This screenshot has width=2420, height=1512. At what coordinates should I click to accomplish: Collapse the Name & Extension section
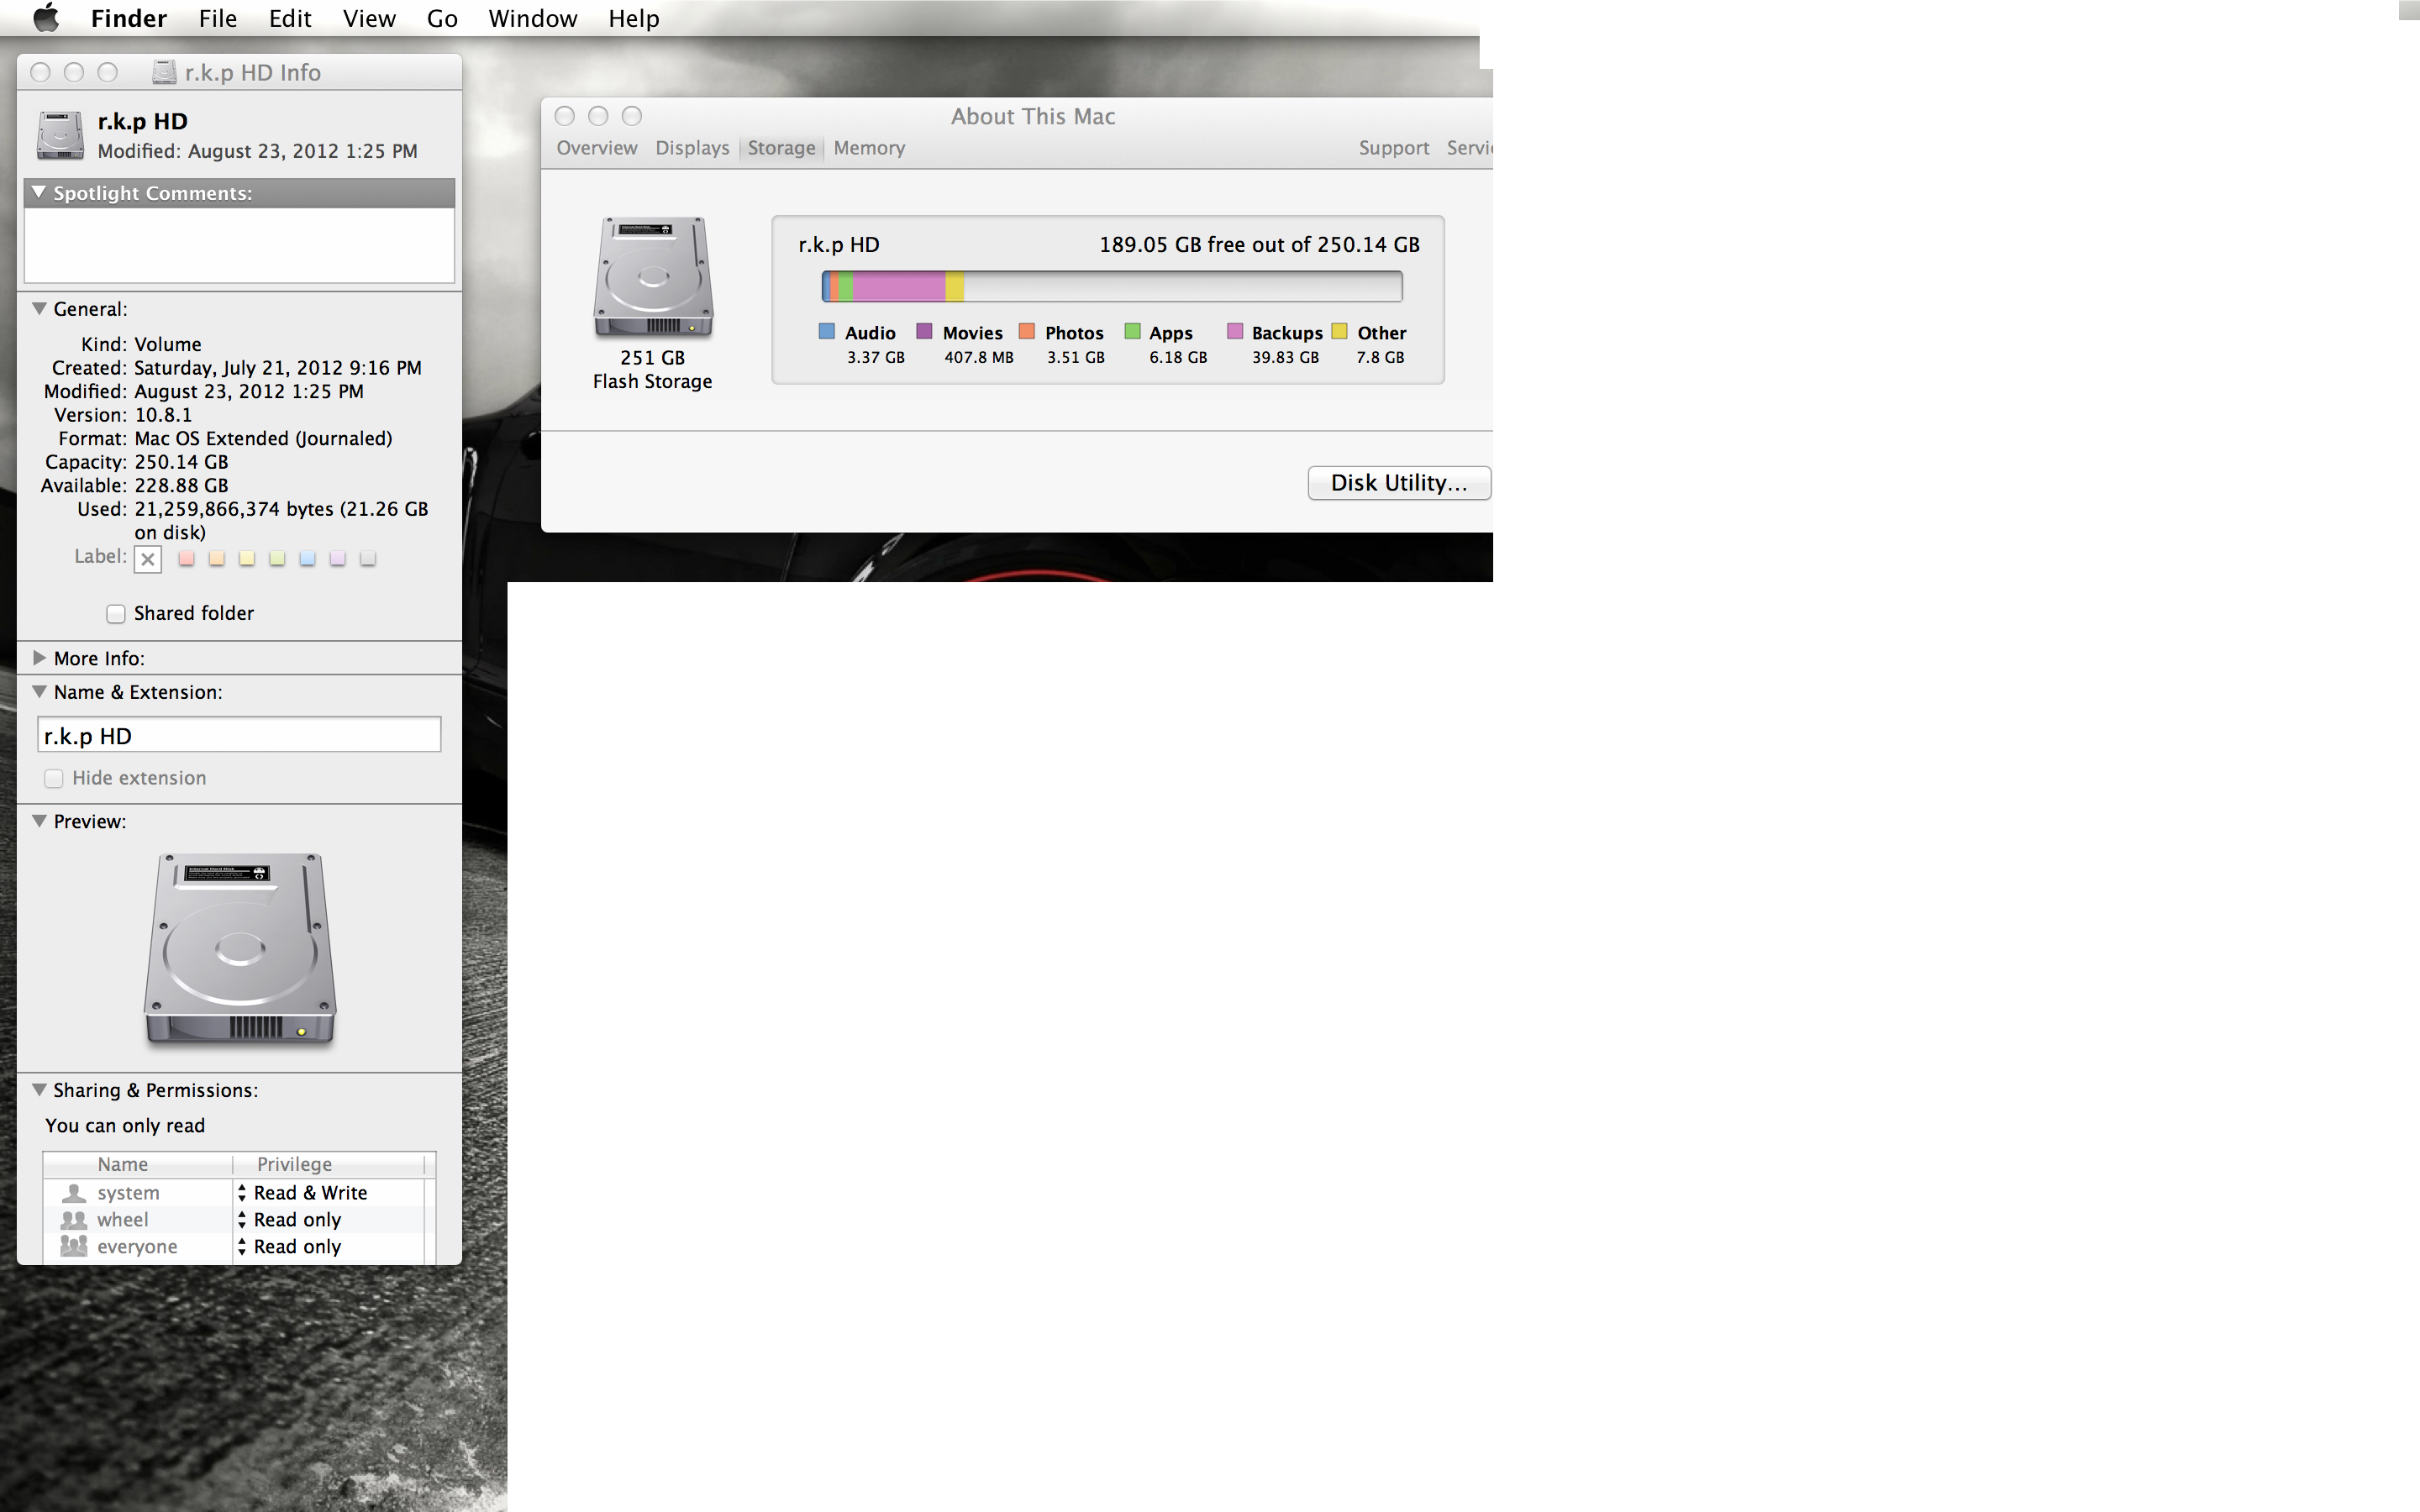pos(39,692)
